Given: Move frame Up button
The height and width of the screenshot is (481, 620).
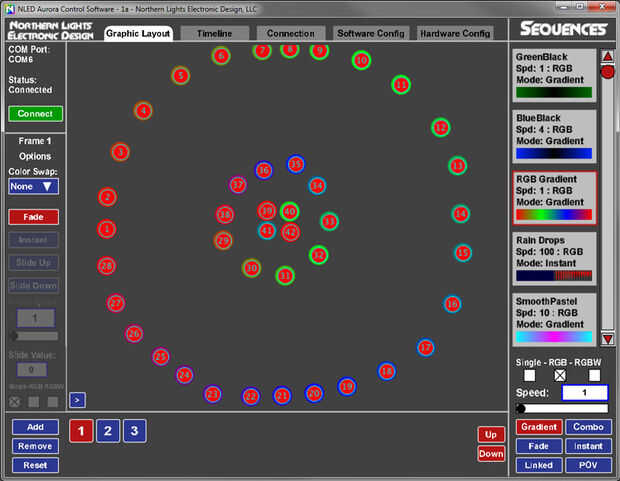Looking at the screenshot, I should pos(491,434).
